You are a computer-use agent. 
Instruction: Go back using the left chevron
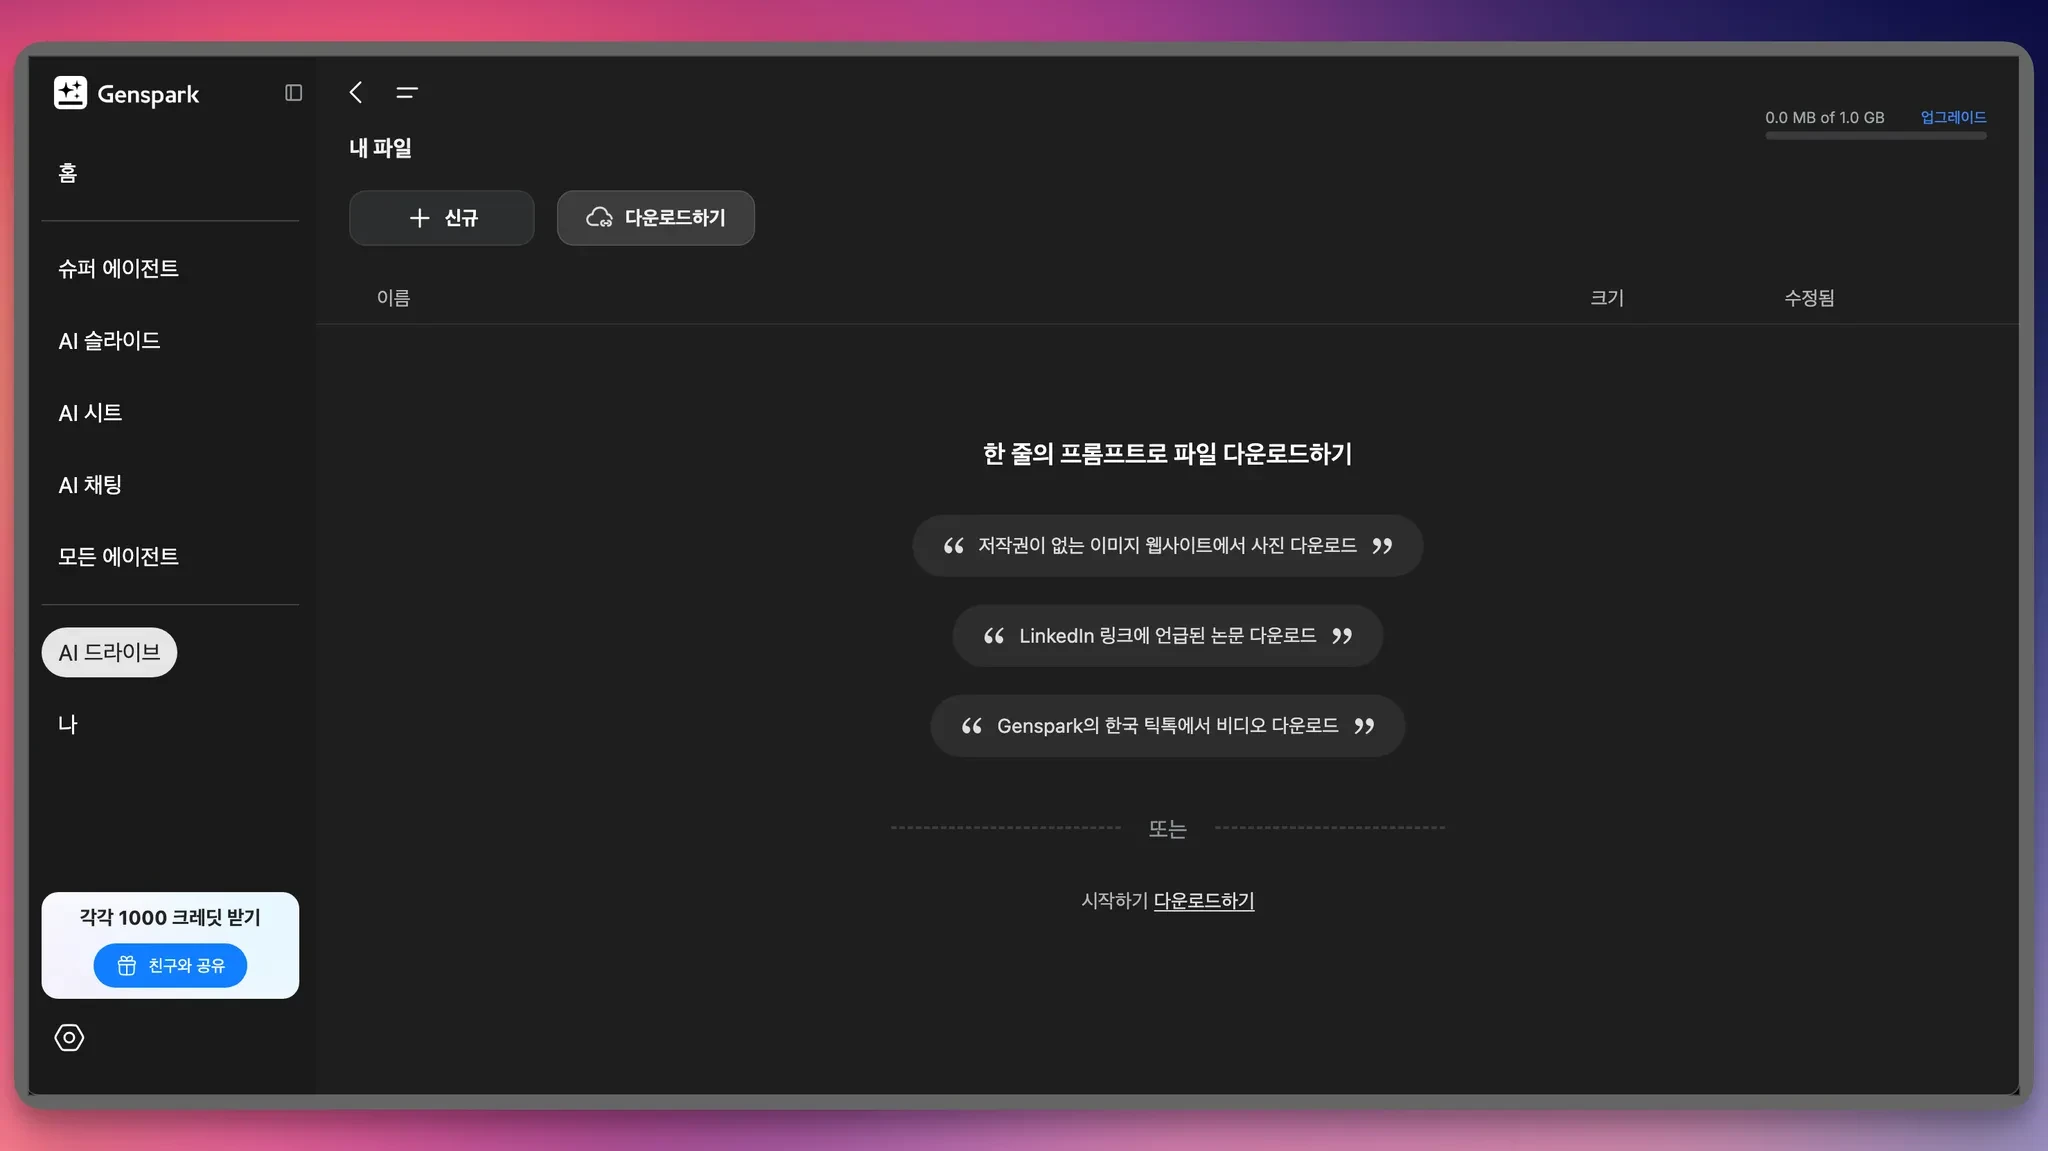[x=356, y=92]
